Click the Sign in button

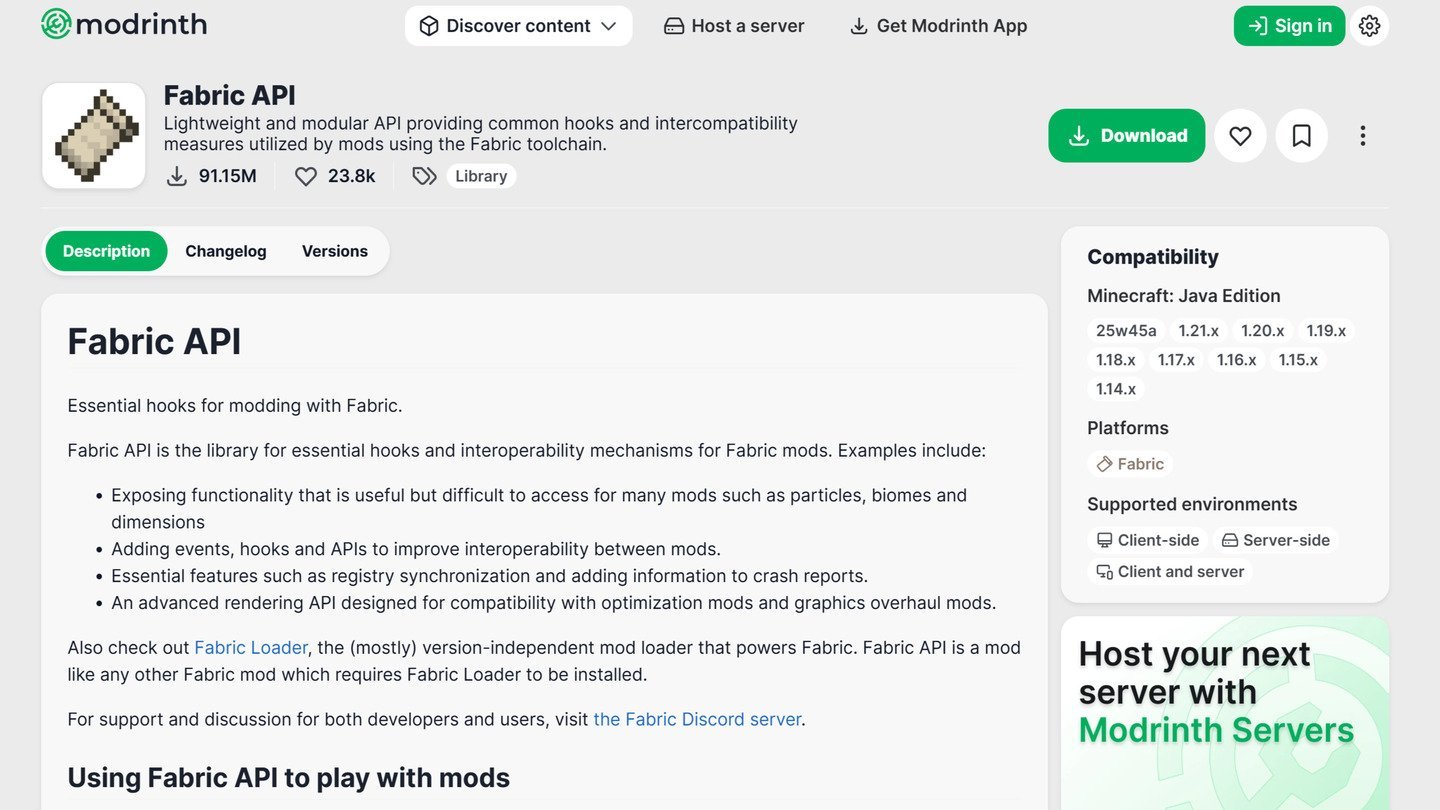tap(1289, 26)
